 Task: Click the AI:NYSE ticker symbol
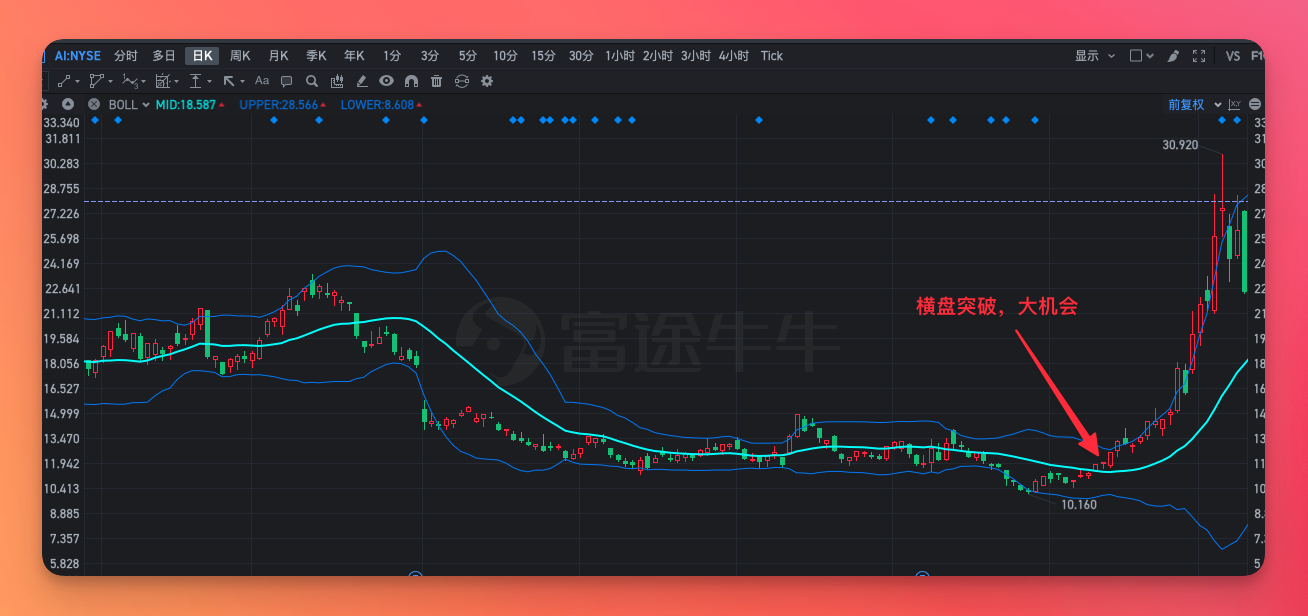(78, 56)
